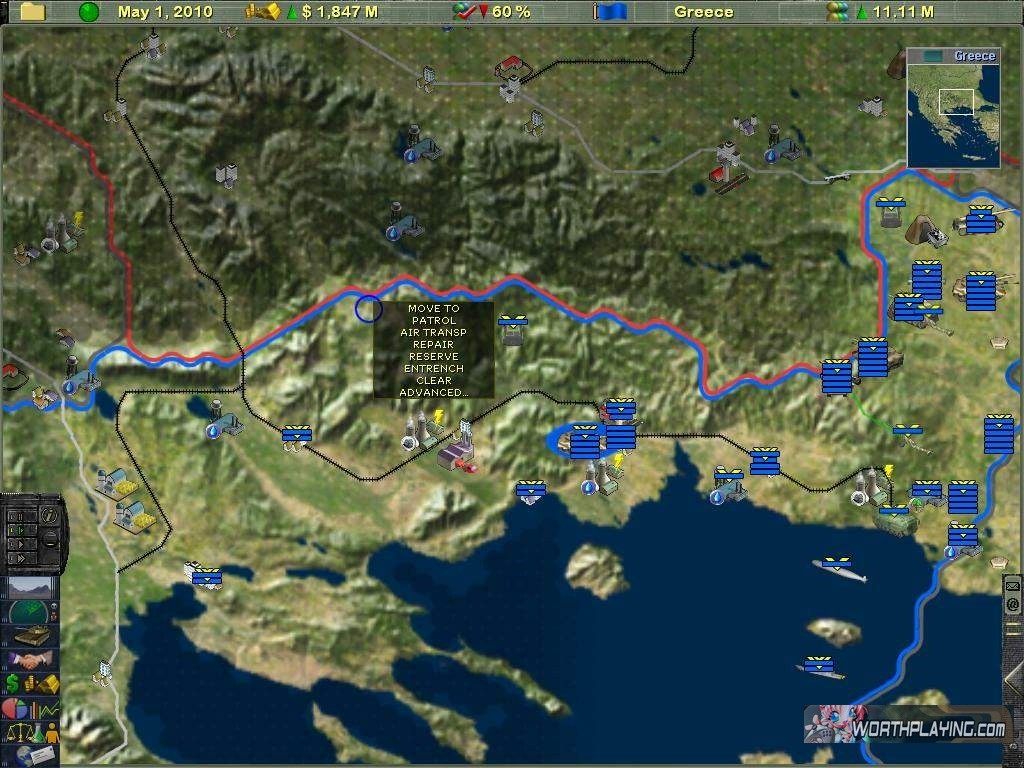
Task: Open the landscape terrain view panel
Action: pos(32,588)
